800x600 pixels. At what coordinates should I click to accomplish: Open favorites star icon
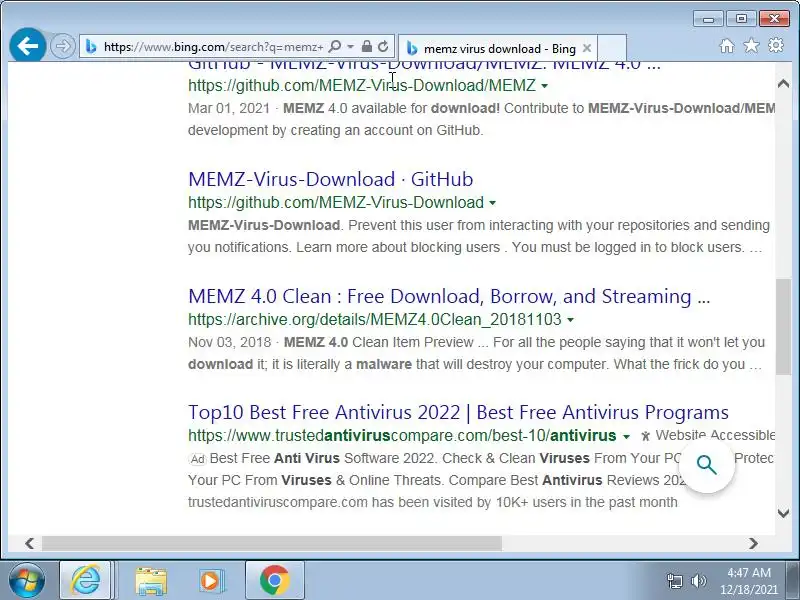pos(751,46)
